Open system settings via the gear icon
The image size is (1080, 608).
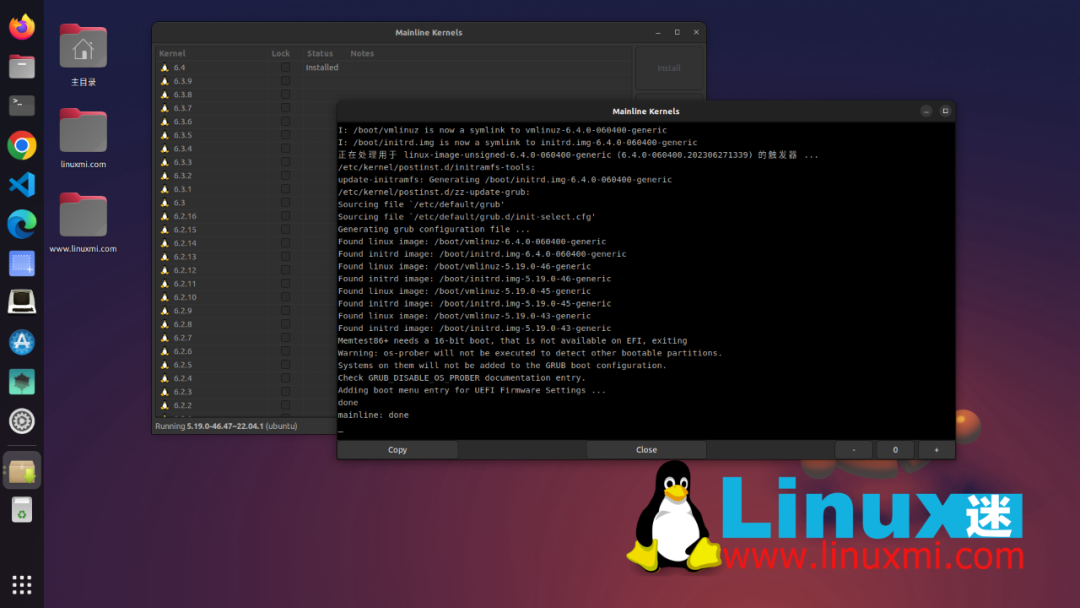21,421
